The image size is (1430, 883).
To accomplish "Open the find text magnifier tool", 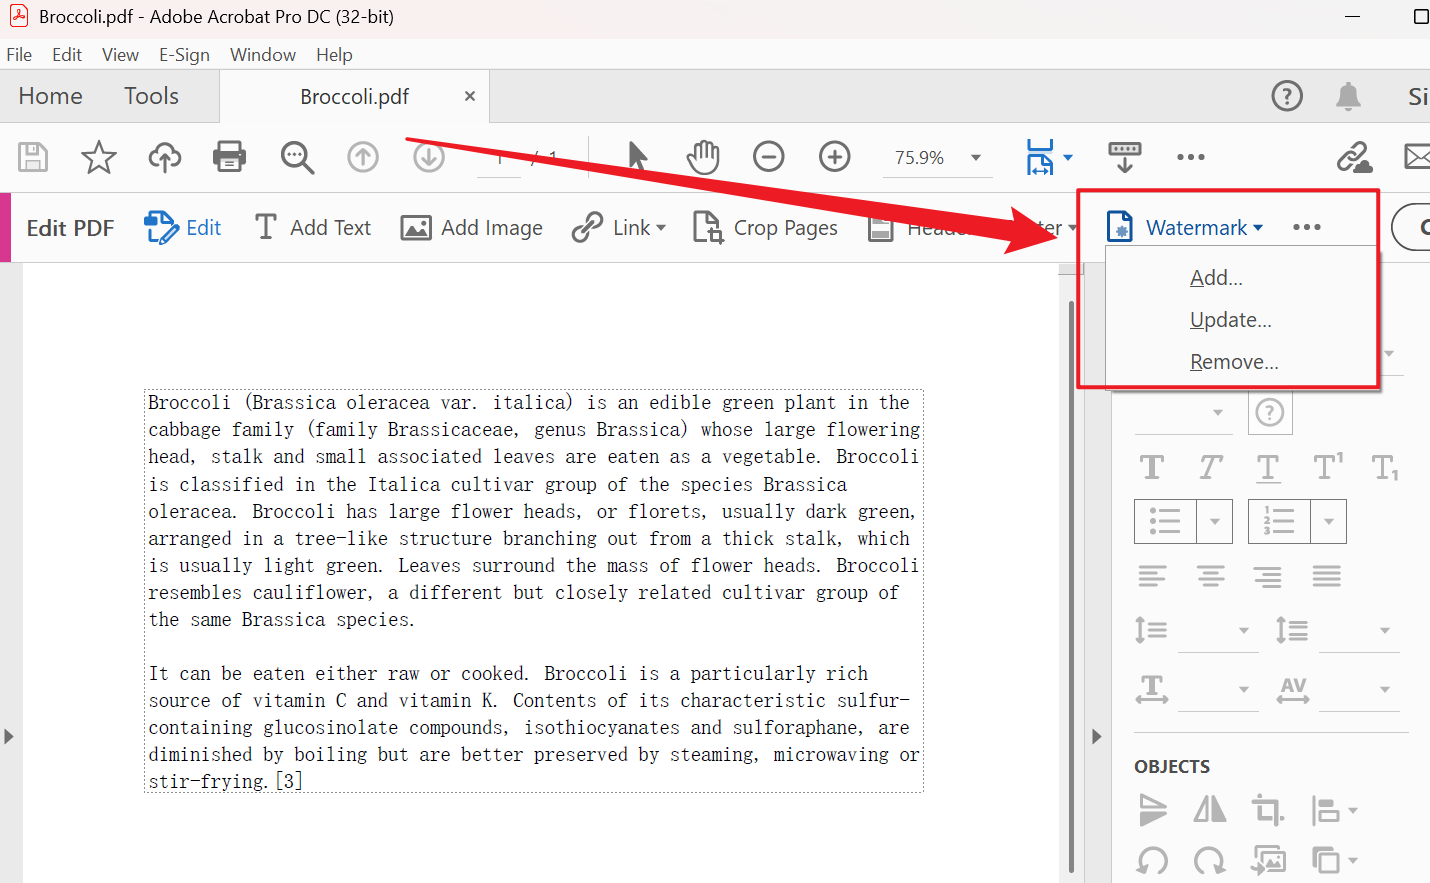I will tap(297, 157).
